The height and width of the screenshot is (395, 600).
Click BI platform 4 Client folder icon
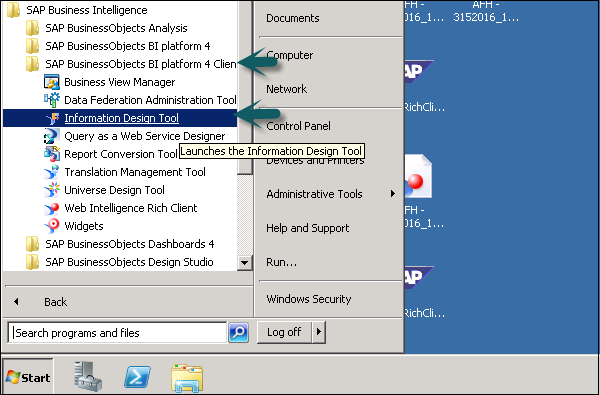click(x=32, y=64)
